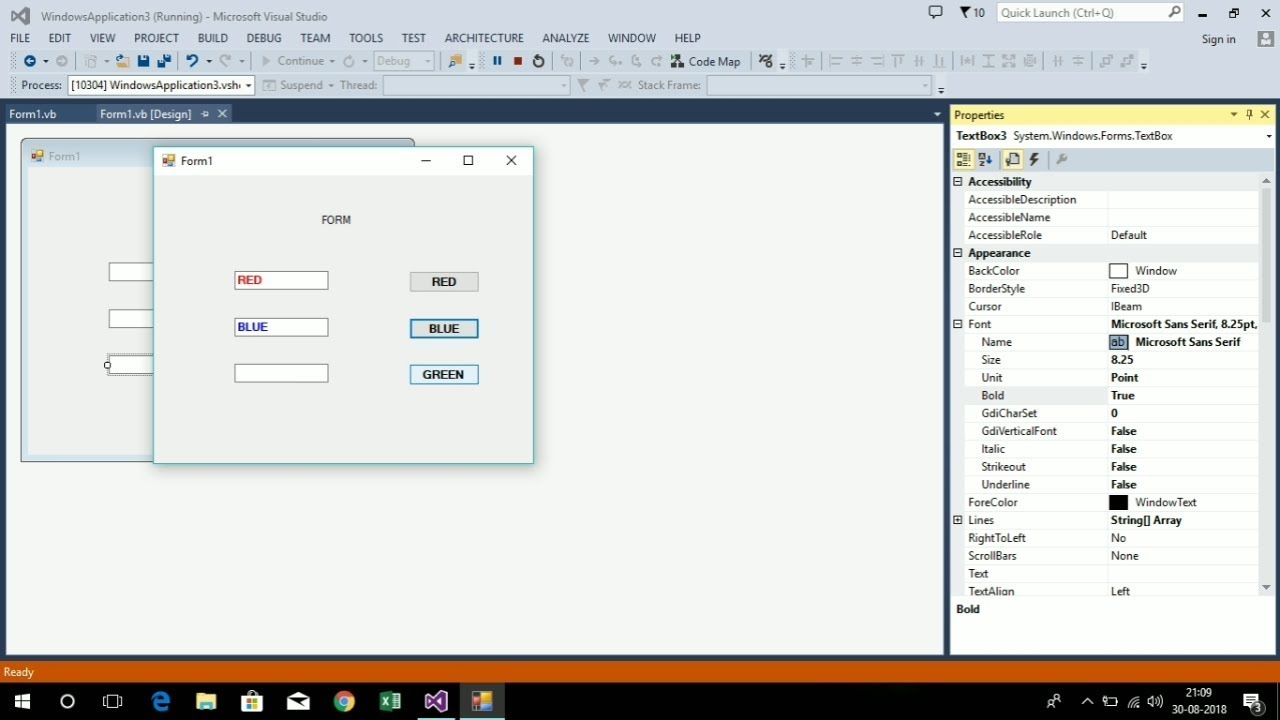Open the TOOLS menu
This screenshot has width=1280, height=720.
366,38
